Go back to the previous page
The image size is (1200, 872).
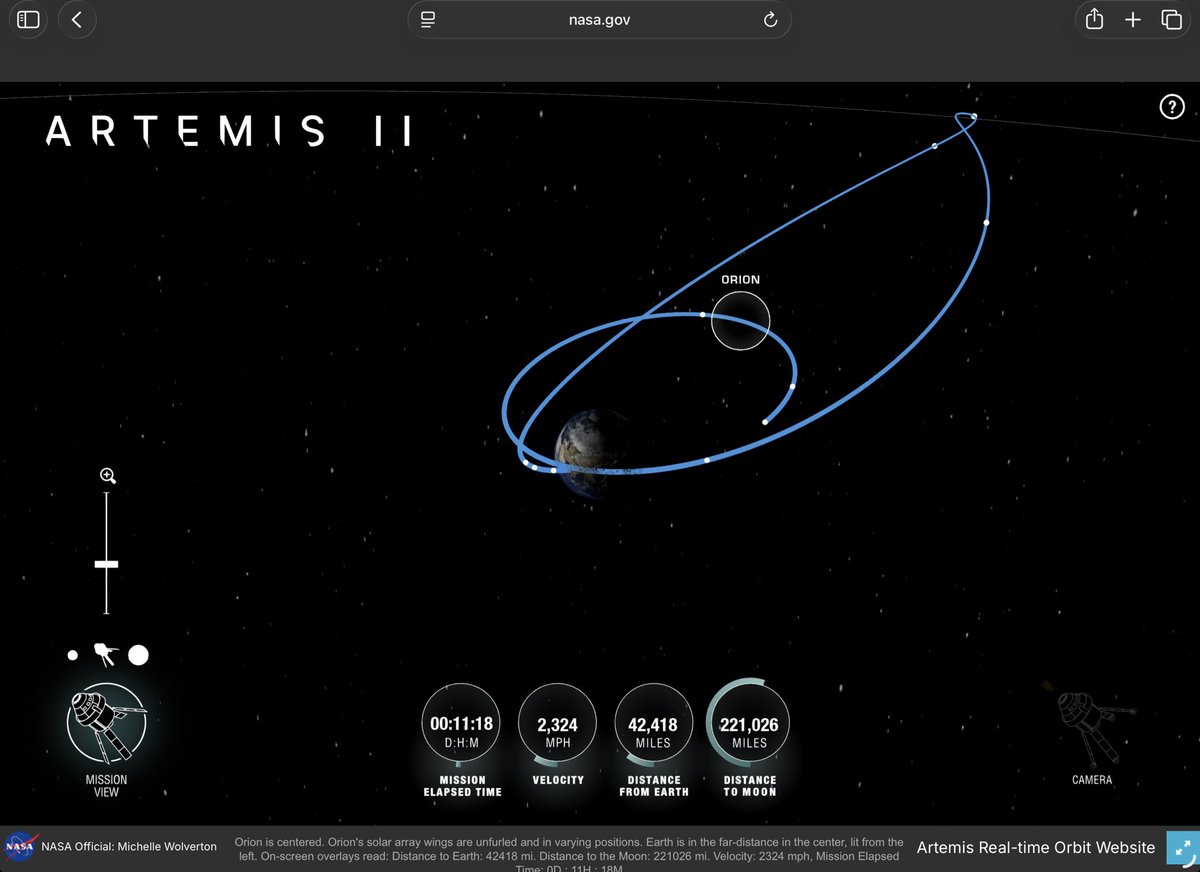[77, 20]
